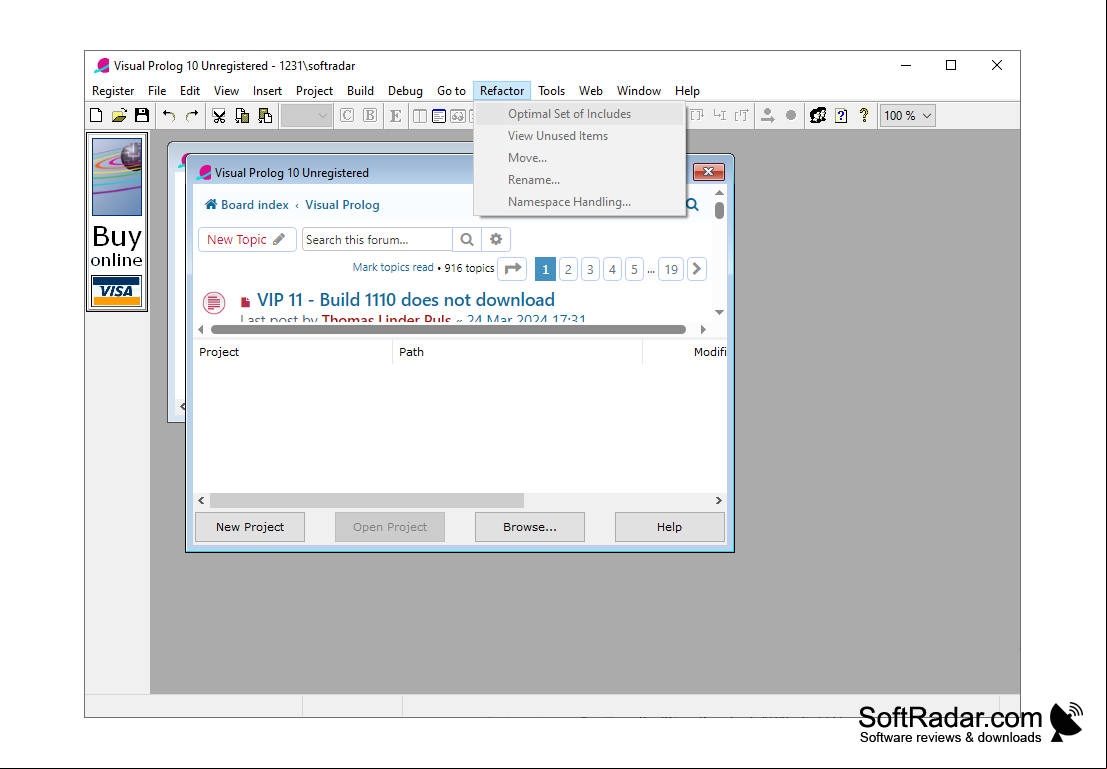Click the project window split-pane icon
This screenshot has width=1107, height=769.
(419, 115)
